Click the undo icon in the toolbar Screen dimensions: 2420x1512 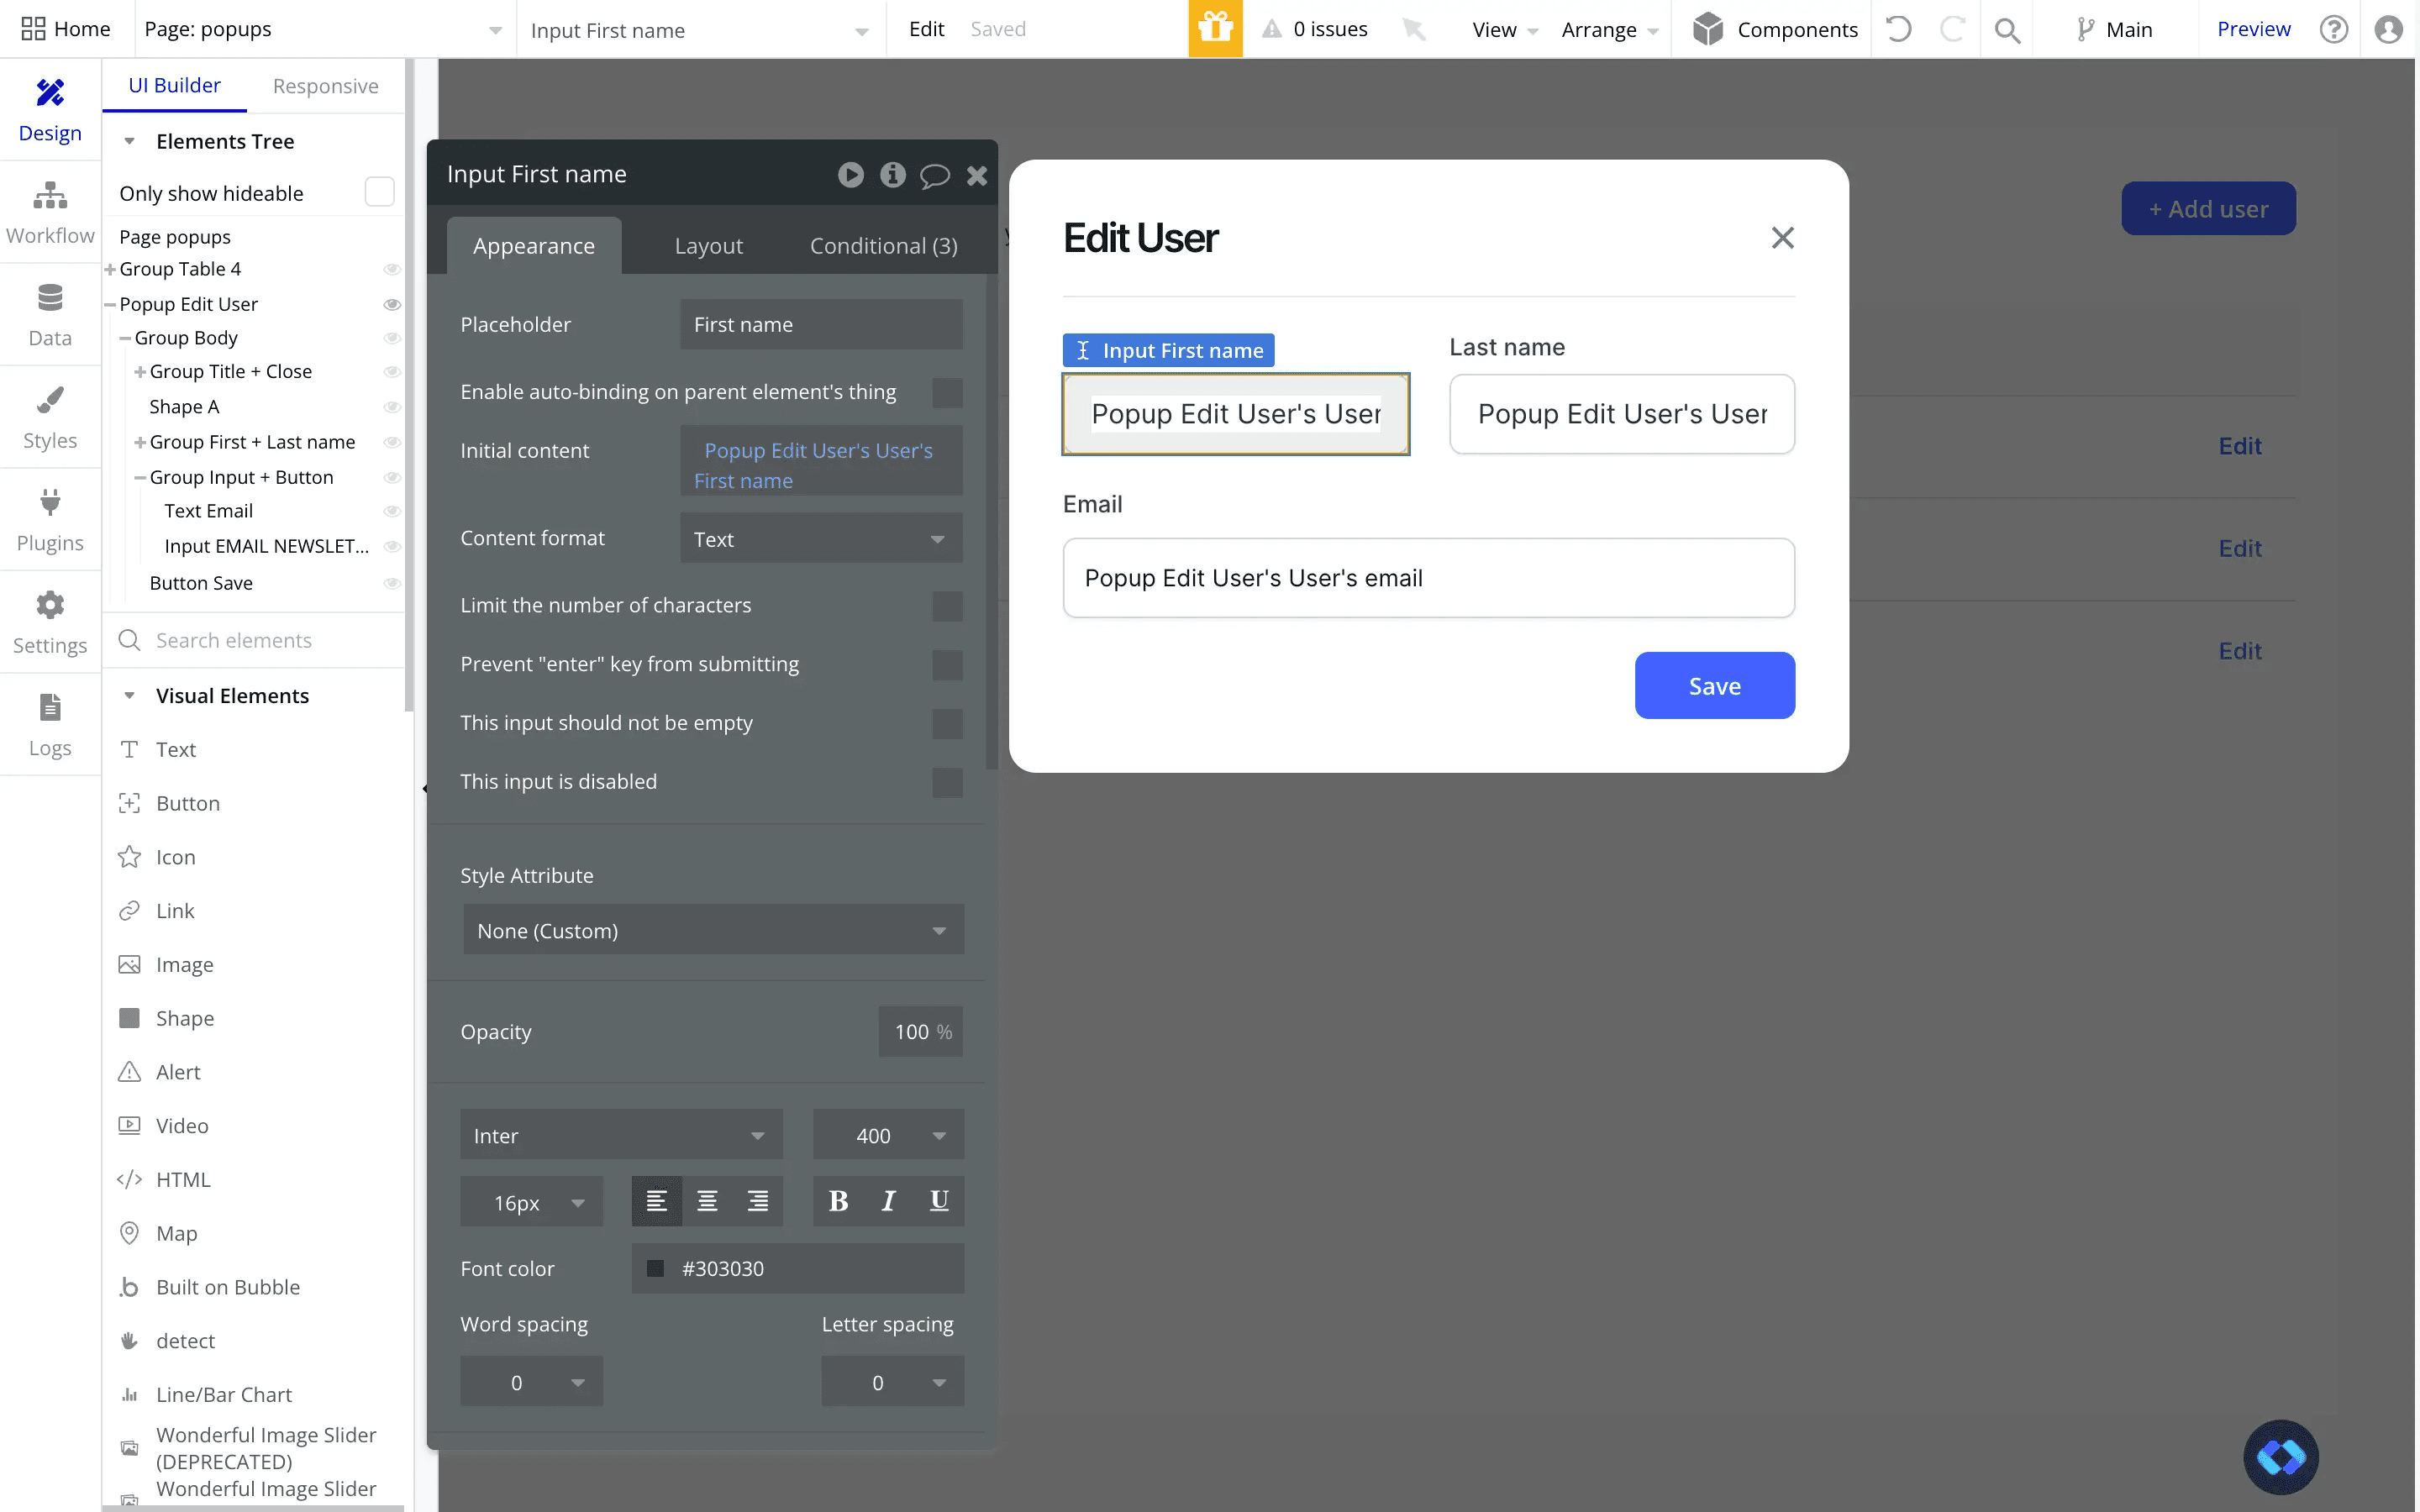(x=1898, y=29)
